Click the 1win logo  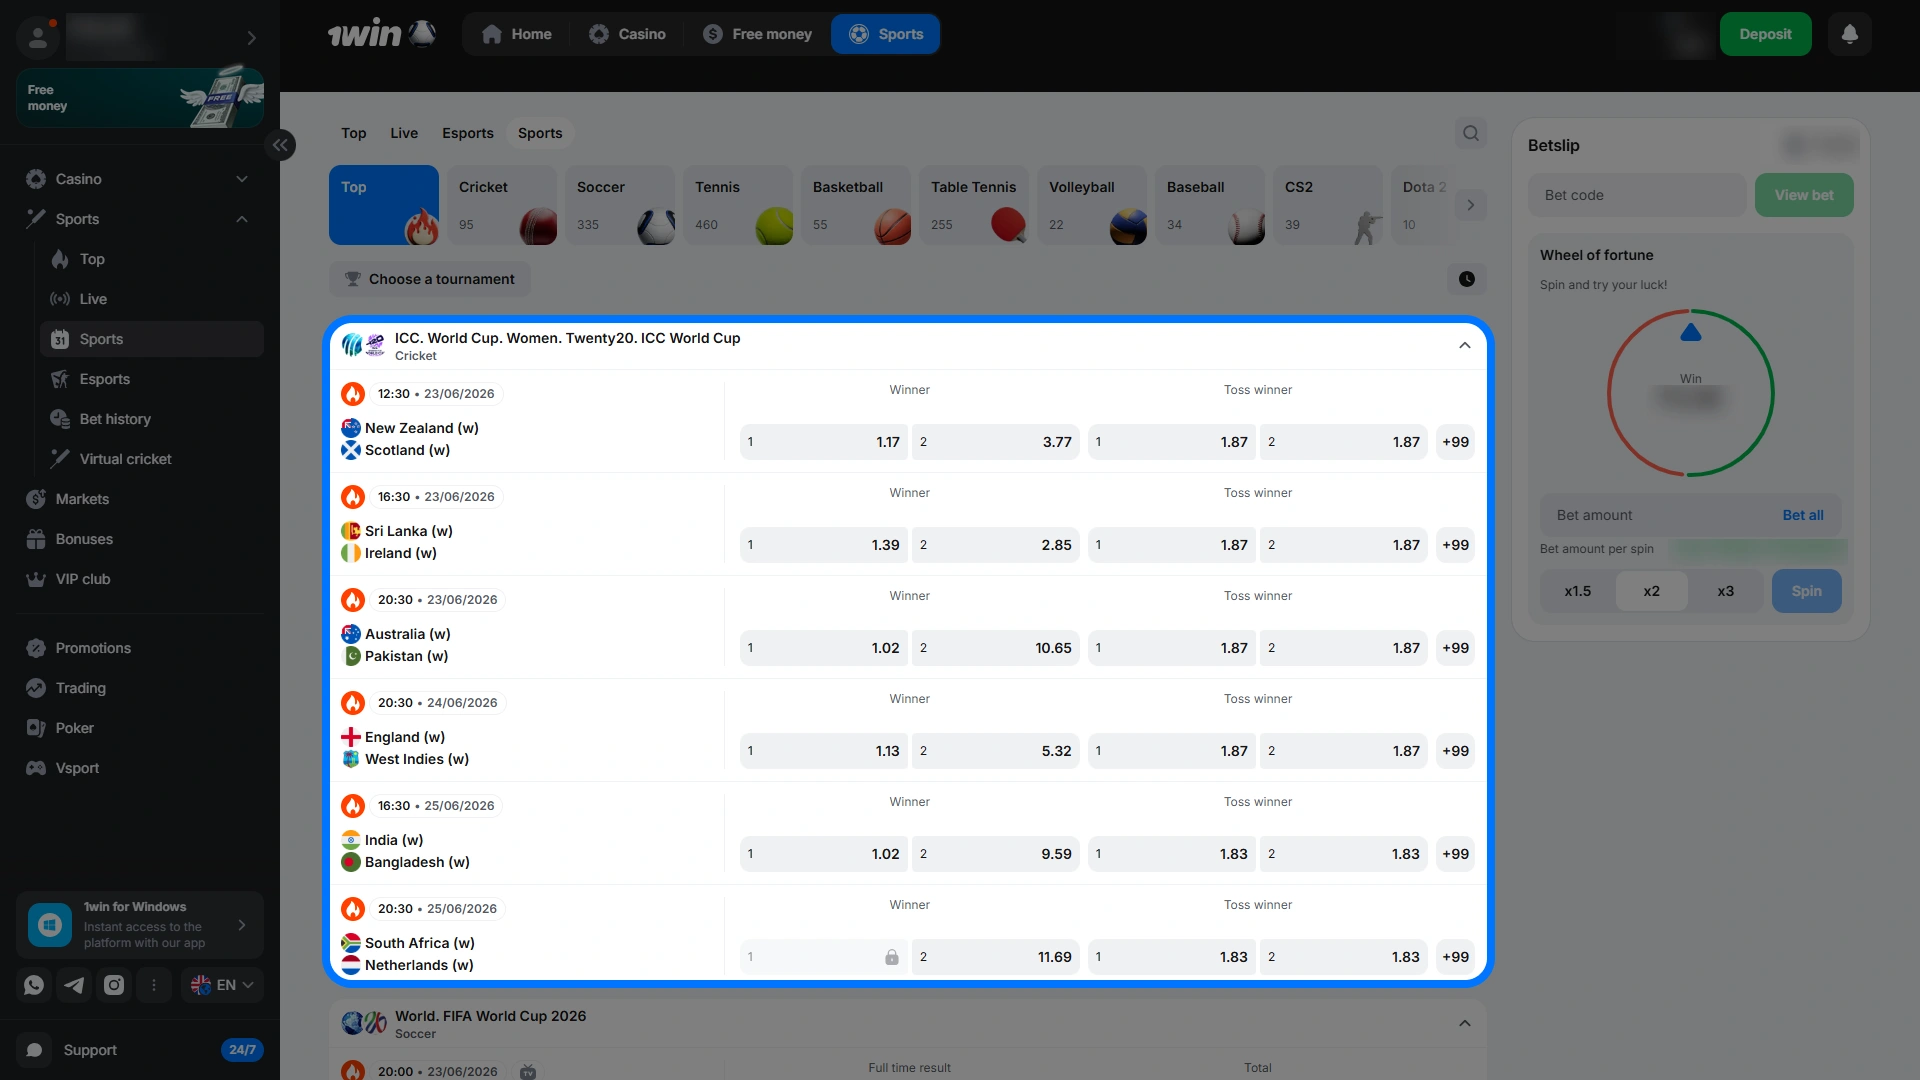coord(381,34)
